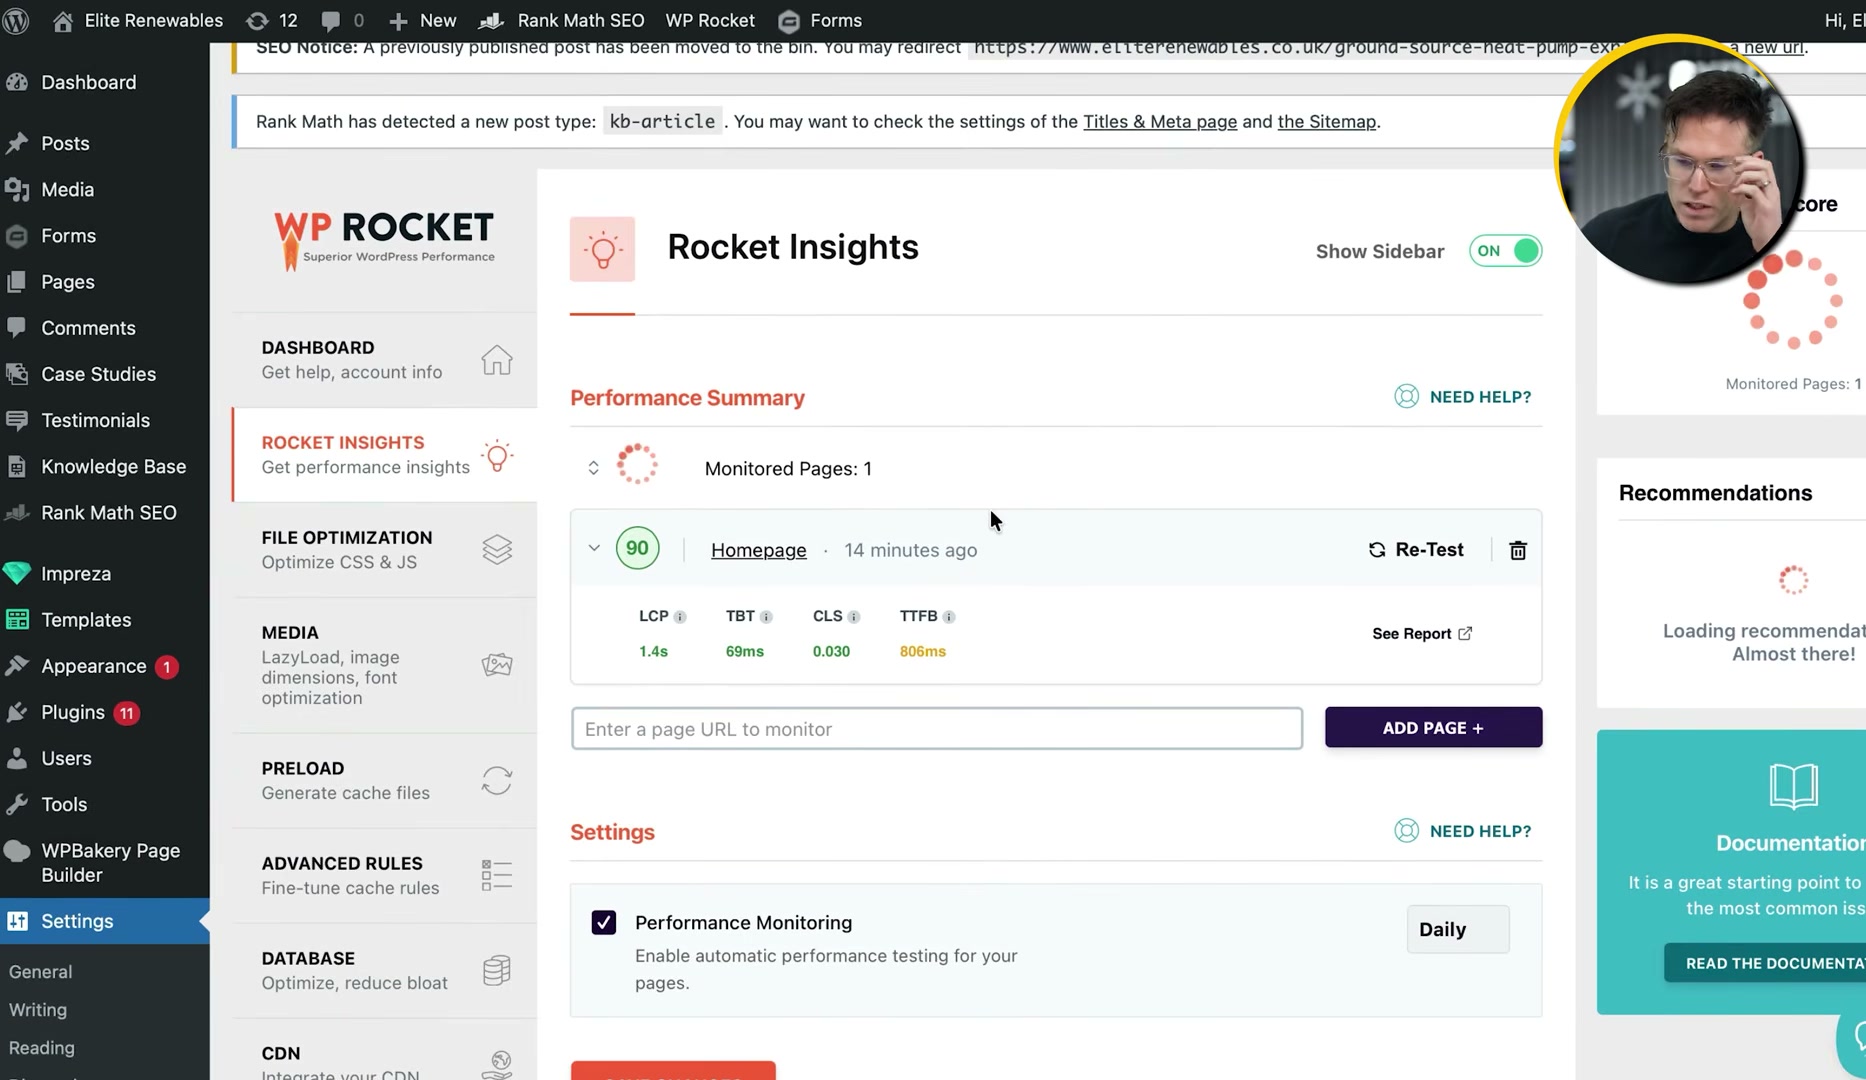Click the page URL monitor input field
1866x1080 pixels.
tap(936, 728)
